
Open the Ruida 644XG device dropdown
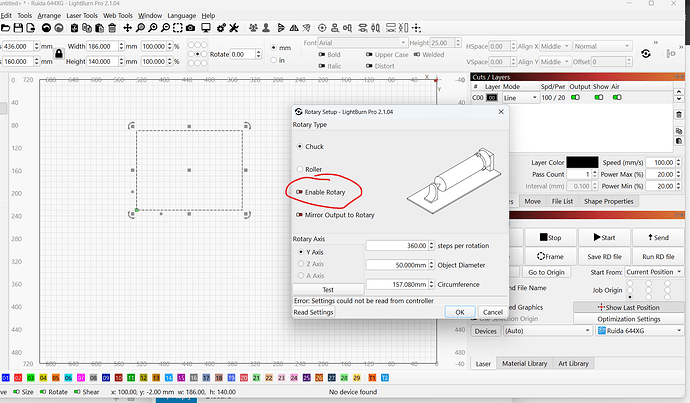[x=640, y=331]
